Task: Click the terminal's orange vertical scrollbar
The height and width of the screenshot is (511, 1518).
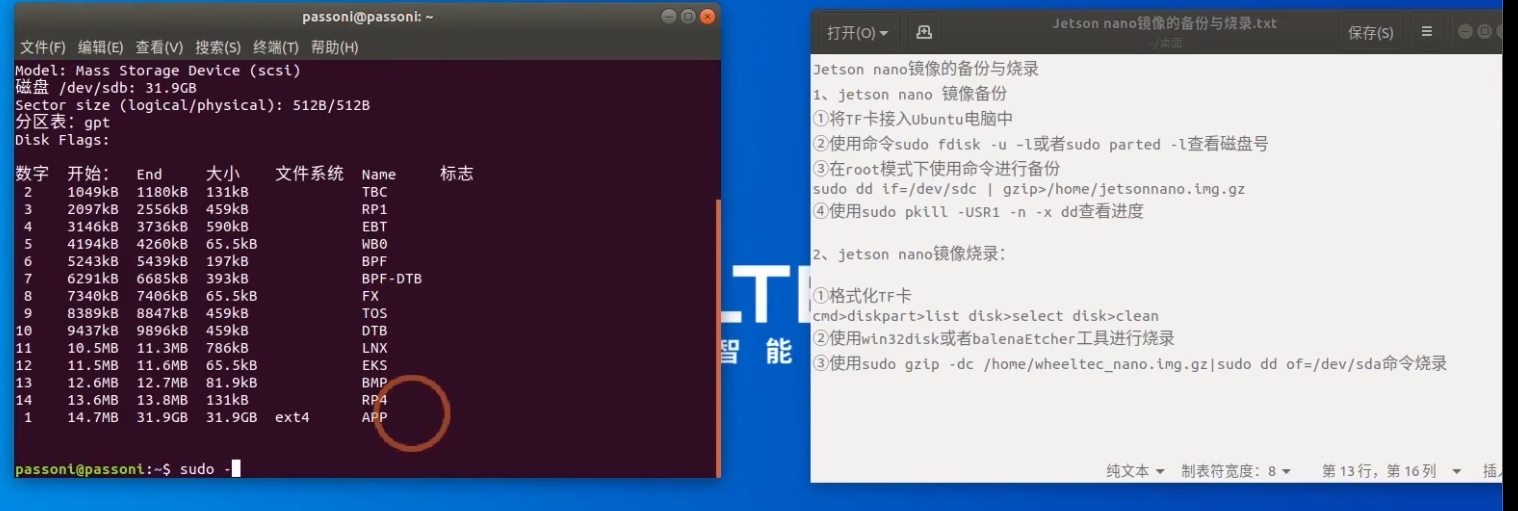Action: pyautogui.click(x=717, y=338)
